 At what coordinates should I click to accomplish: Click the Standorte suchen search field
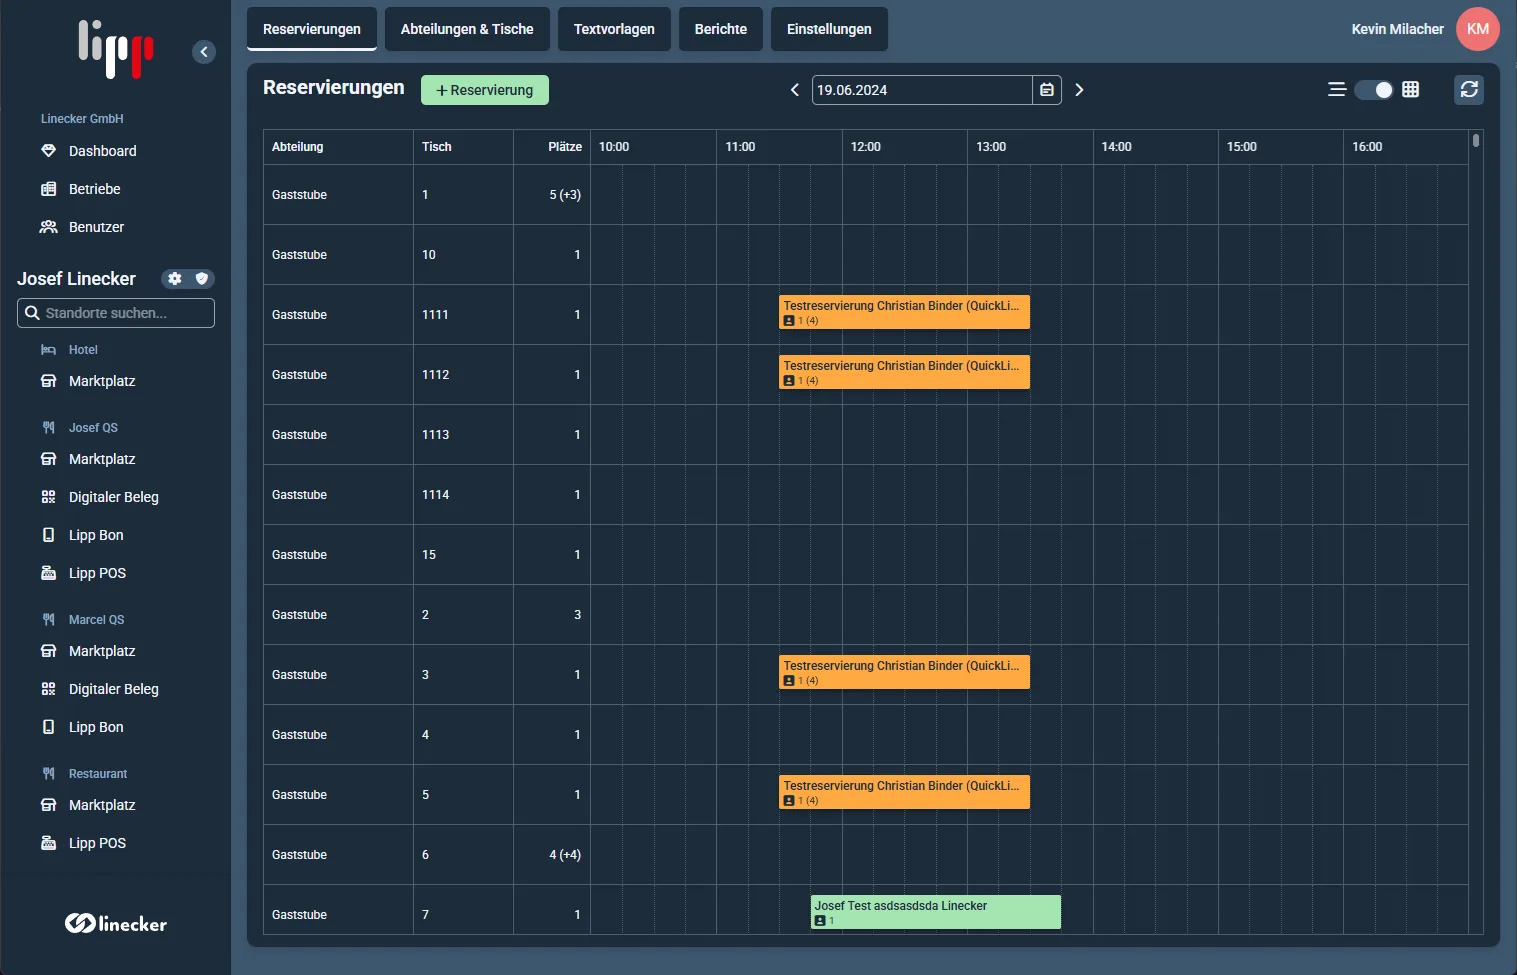[116, 313]
